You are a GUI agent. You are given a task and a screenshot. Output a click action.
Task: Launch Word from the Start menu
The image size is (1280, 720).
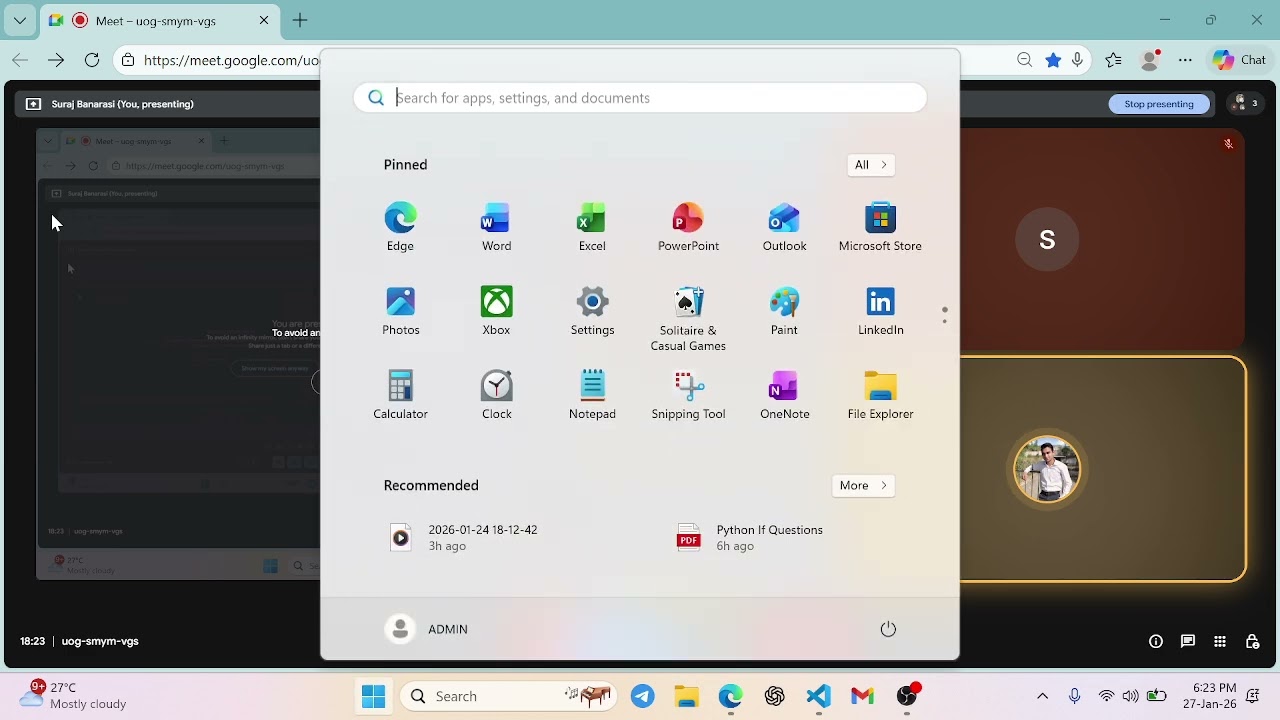coord(496,227)
